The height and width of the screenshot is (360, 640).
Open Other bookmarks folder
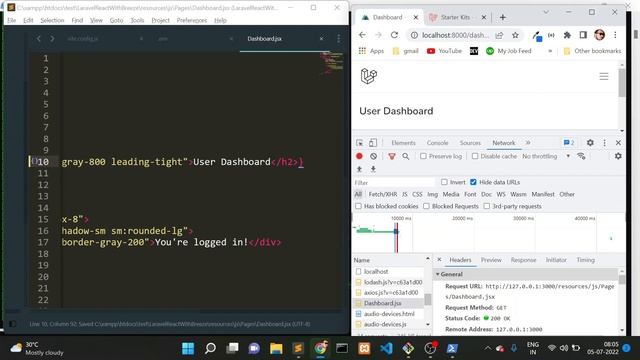click(x=592, y=51)
